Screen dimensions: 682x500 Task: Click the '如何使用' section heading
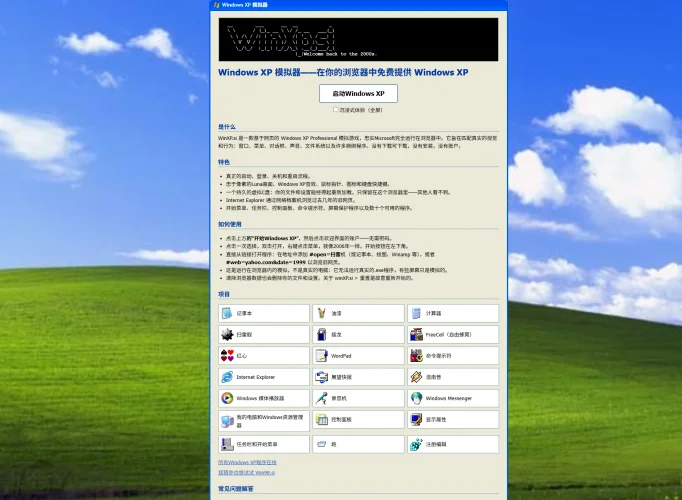tap(230, 224)
